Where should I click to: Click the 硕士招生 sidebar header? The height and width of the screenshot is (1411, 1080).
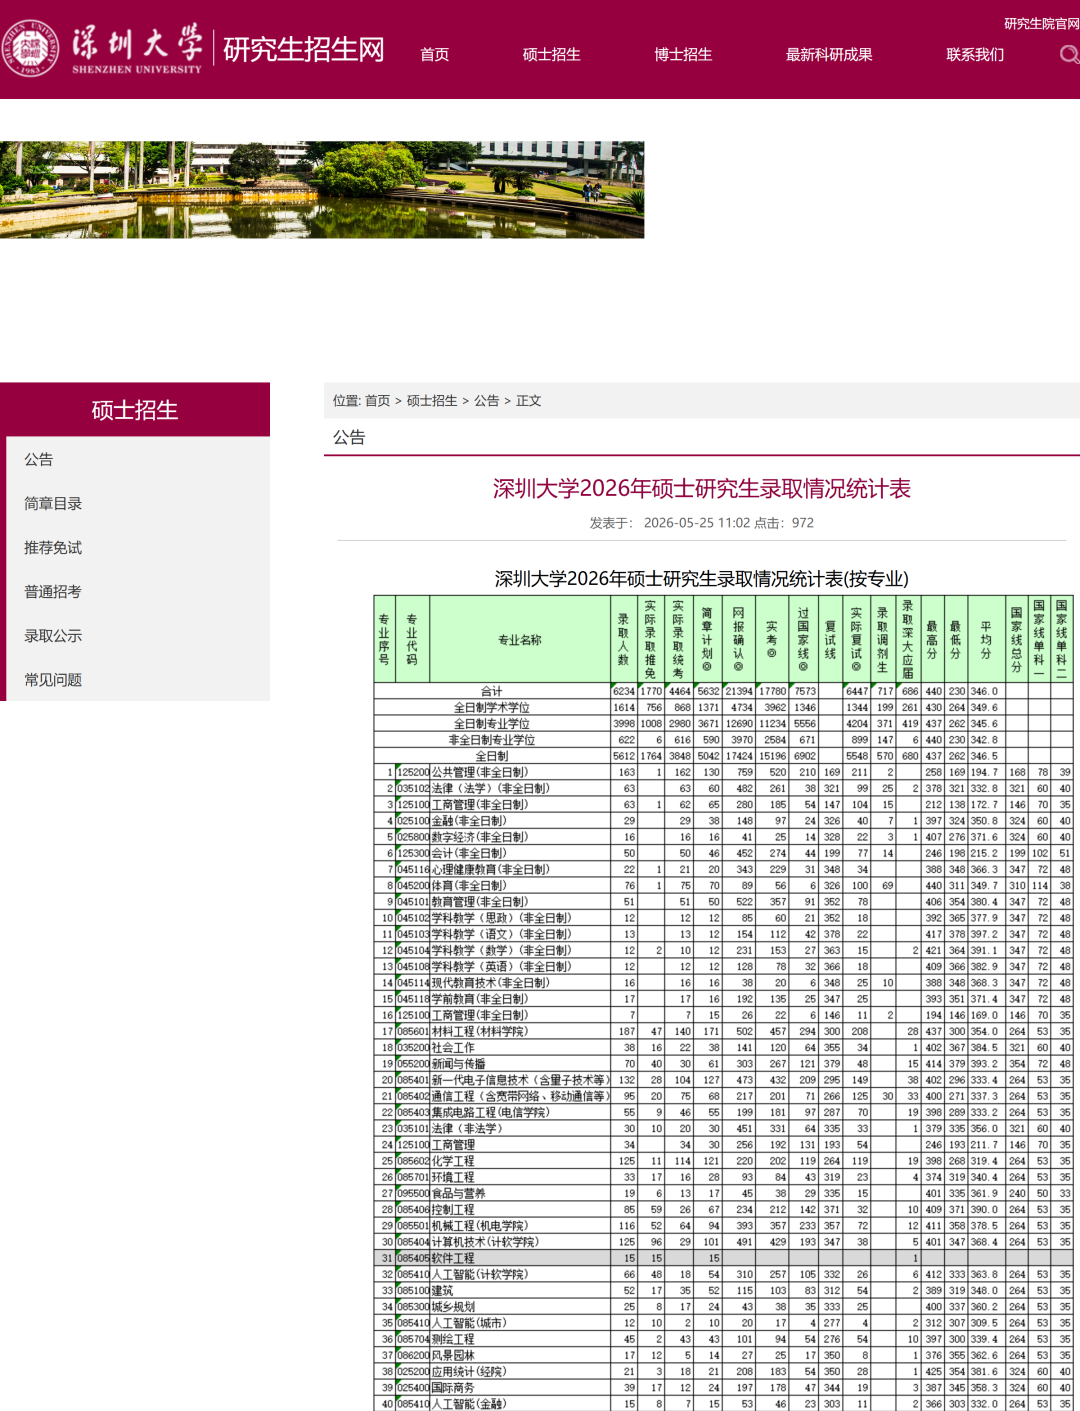(x=135, y=410)
